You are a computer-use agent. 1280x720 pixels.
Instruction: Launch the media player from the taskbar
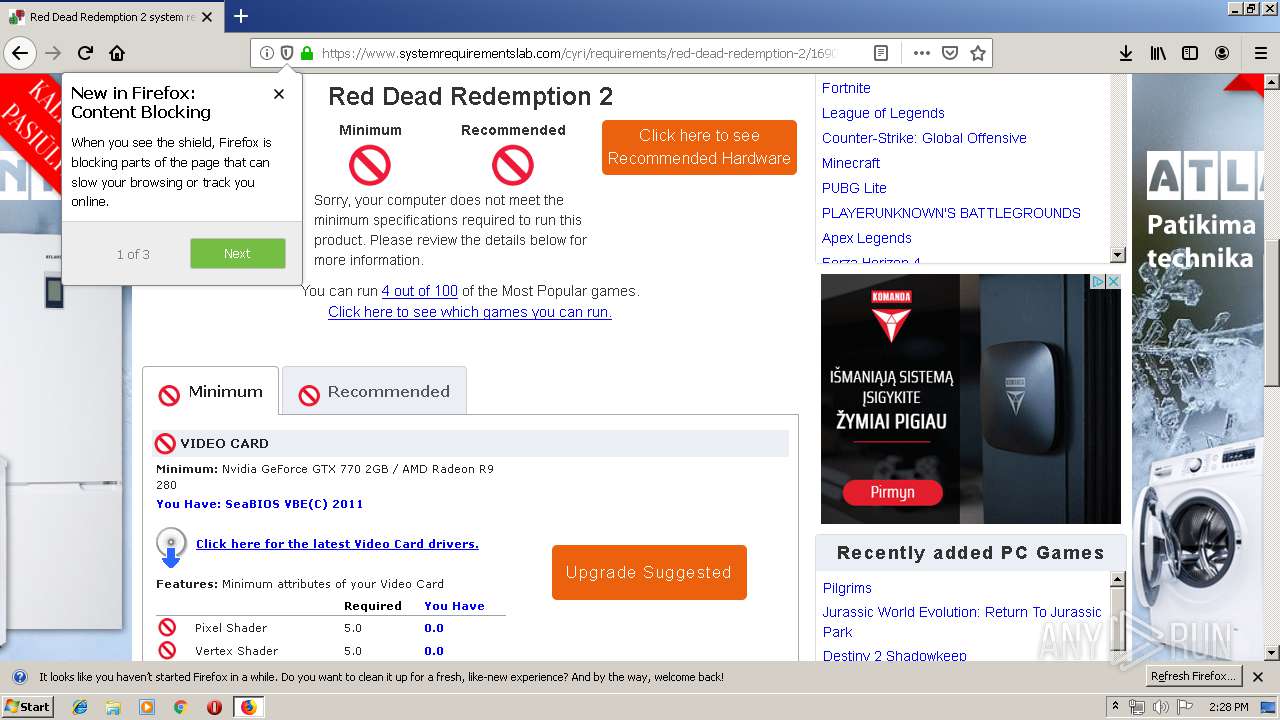(147, 707)
